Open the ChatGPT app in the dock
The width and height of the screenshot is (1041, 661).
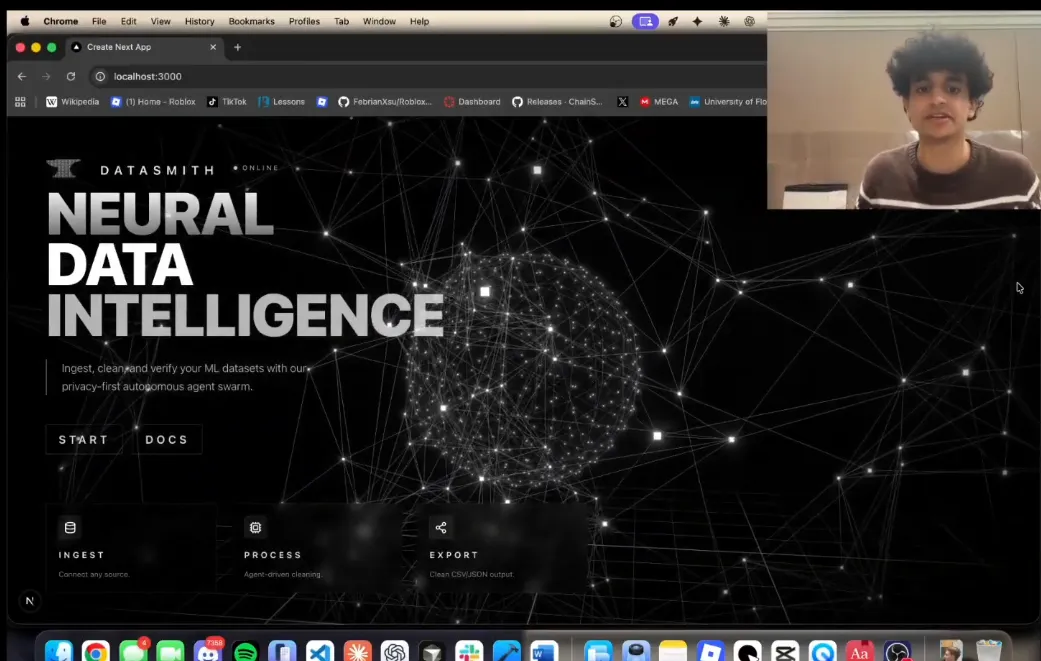[394, 650]
